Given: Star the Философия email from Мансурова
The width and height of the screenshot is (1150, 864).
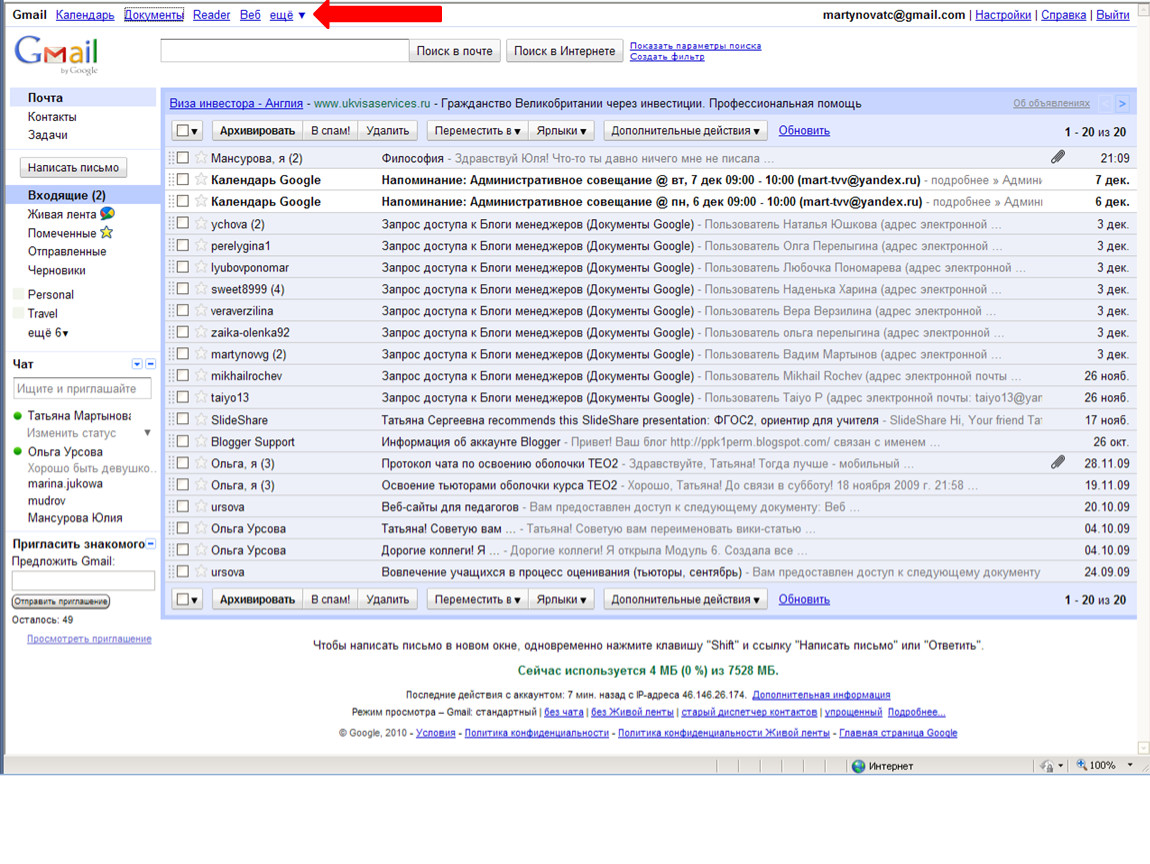Looking at the screenshot, I should pyautogui.click(x=201, y=158).
